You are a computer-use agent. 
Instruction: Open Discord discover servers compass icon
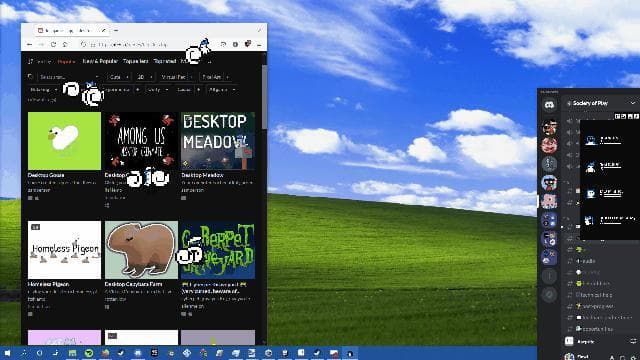[x=549, y=294]
